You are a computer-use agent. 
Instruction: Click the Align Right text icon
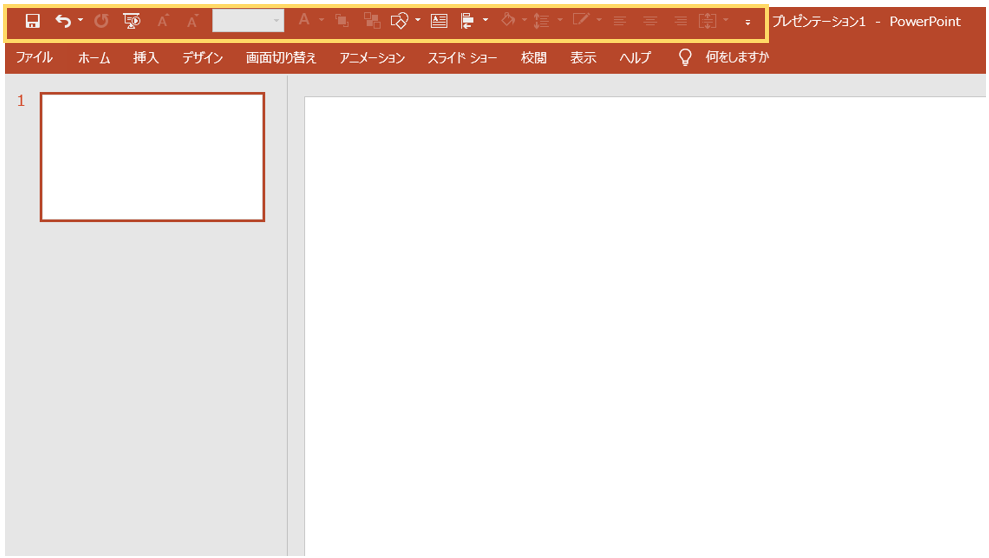[680, 21]
